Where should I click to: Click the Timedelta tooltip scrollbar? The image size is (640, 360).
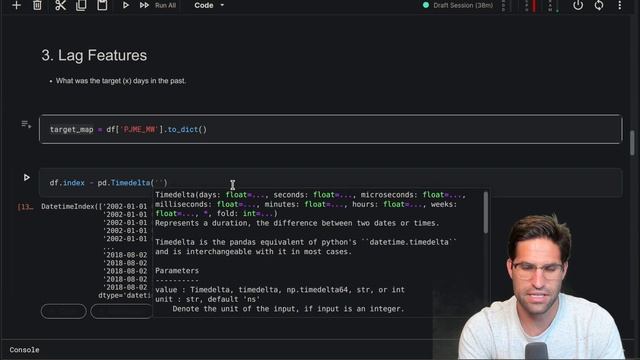coord(485,213)
